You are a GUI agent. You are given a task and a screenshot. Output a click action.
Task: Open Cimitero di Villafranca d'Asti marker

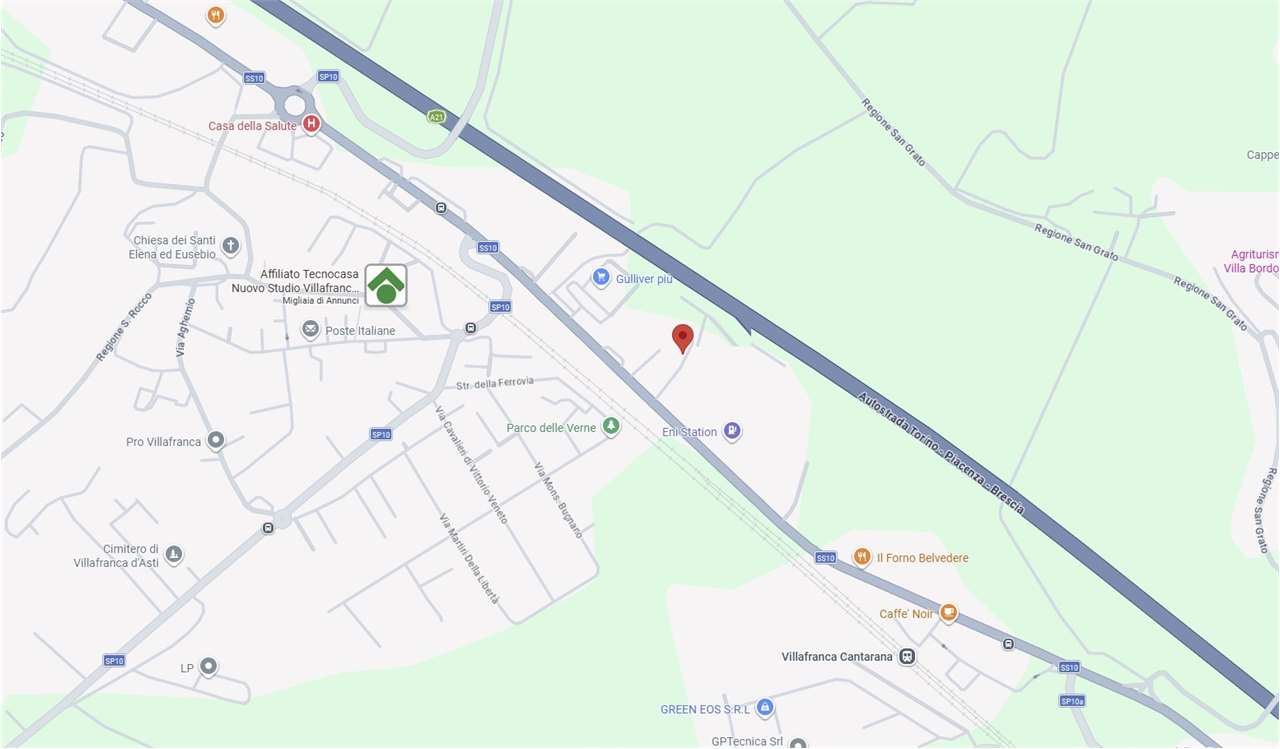(x=174, y=554)
